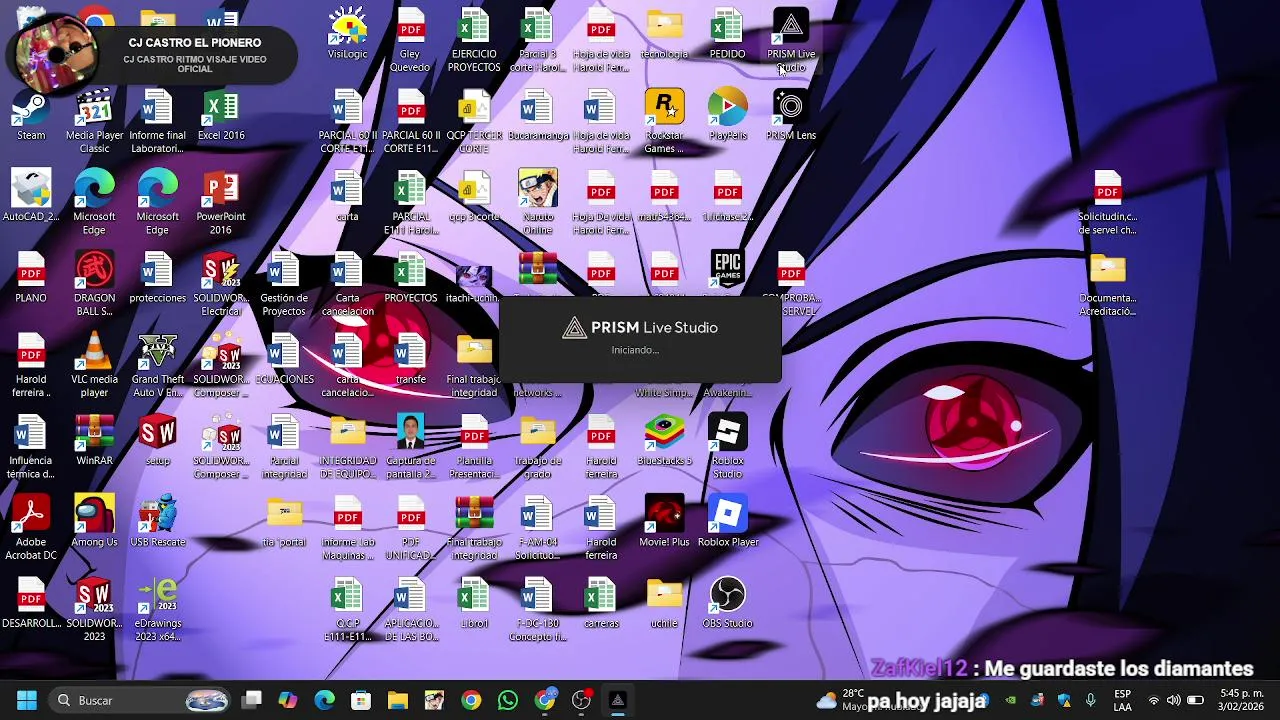Image resolution: width=1280 pixels, height=720 pixels.
Task: Open the USB Rescate shortcut
Action: (x=158, y=521)
